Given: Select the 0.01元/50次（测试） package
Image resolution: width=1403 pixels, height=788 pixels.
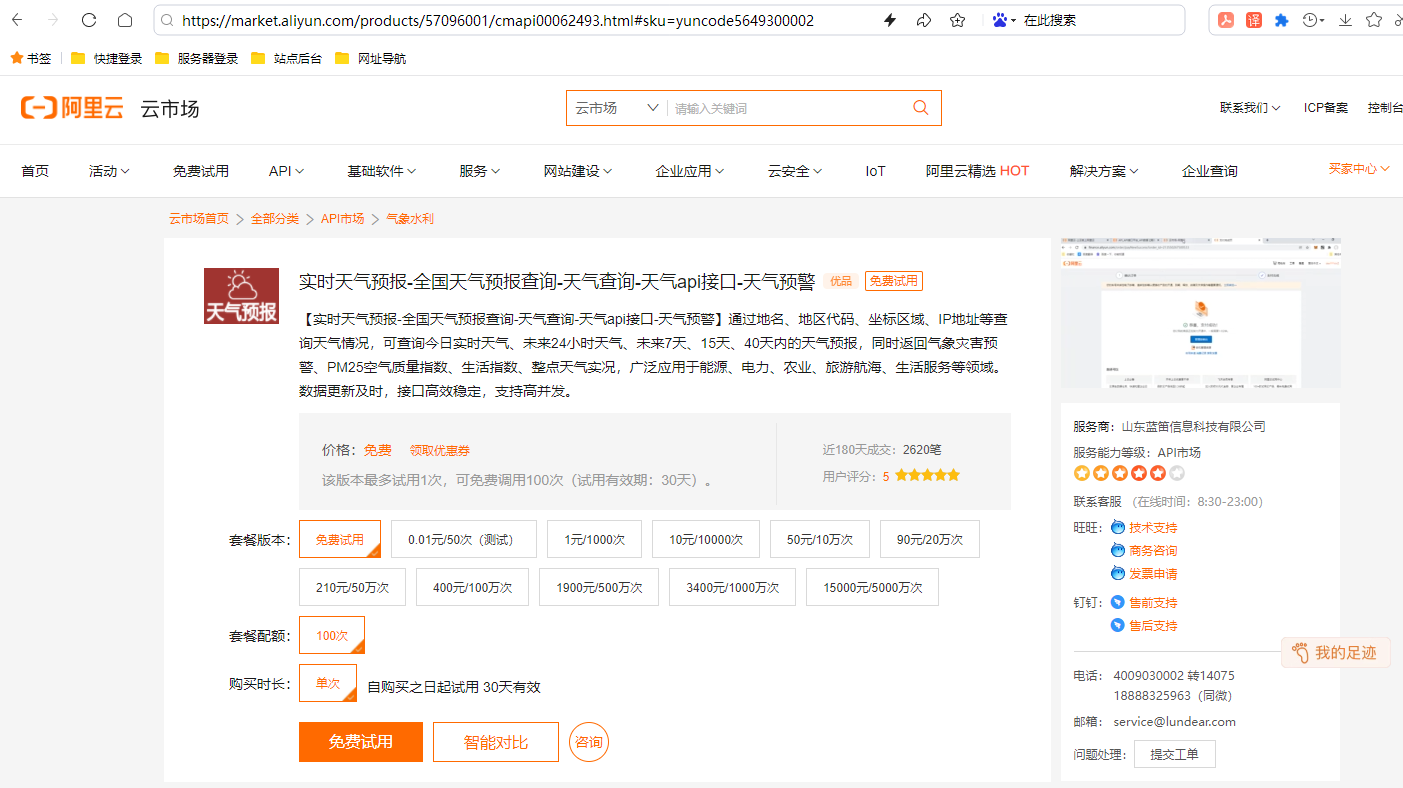Looking at the screenshot, I should tap(464, 539).
